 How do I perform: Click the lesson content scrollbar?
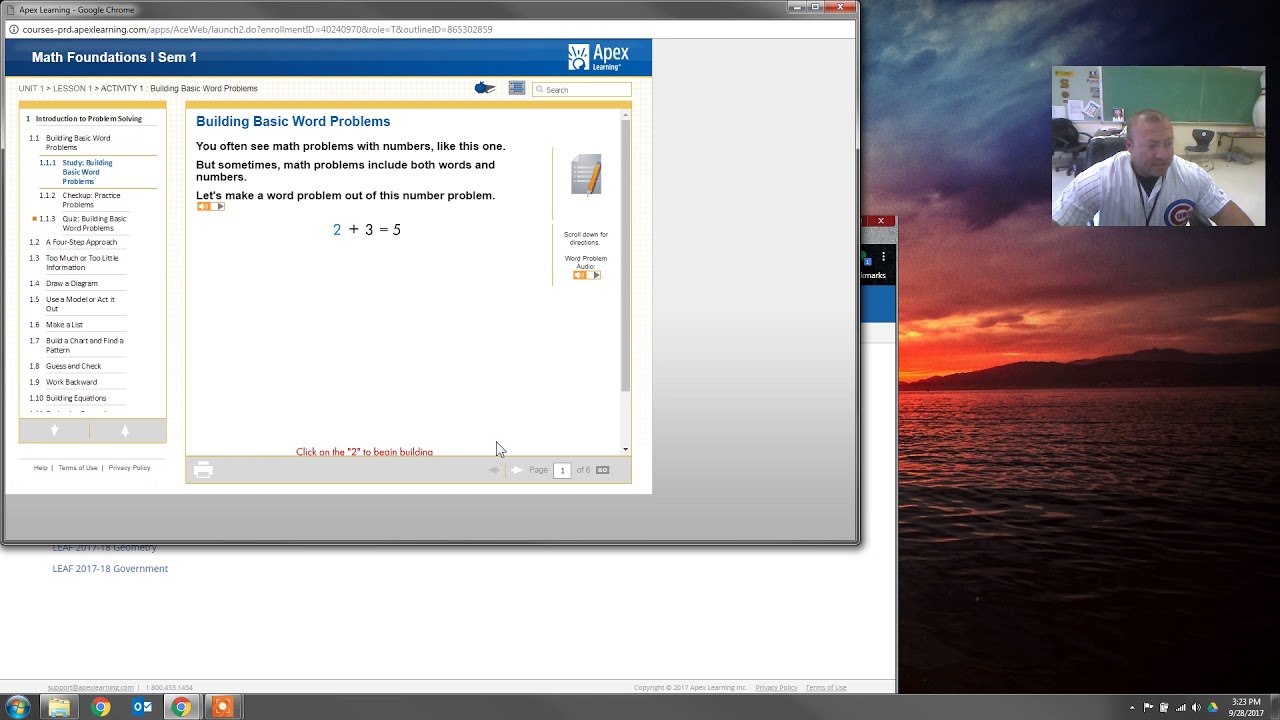click(x=626, y=255)
